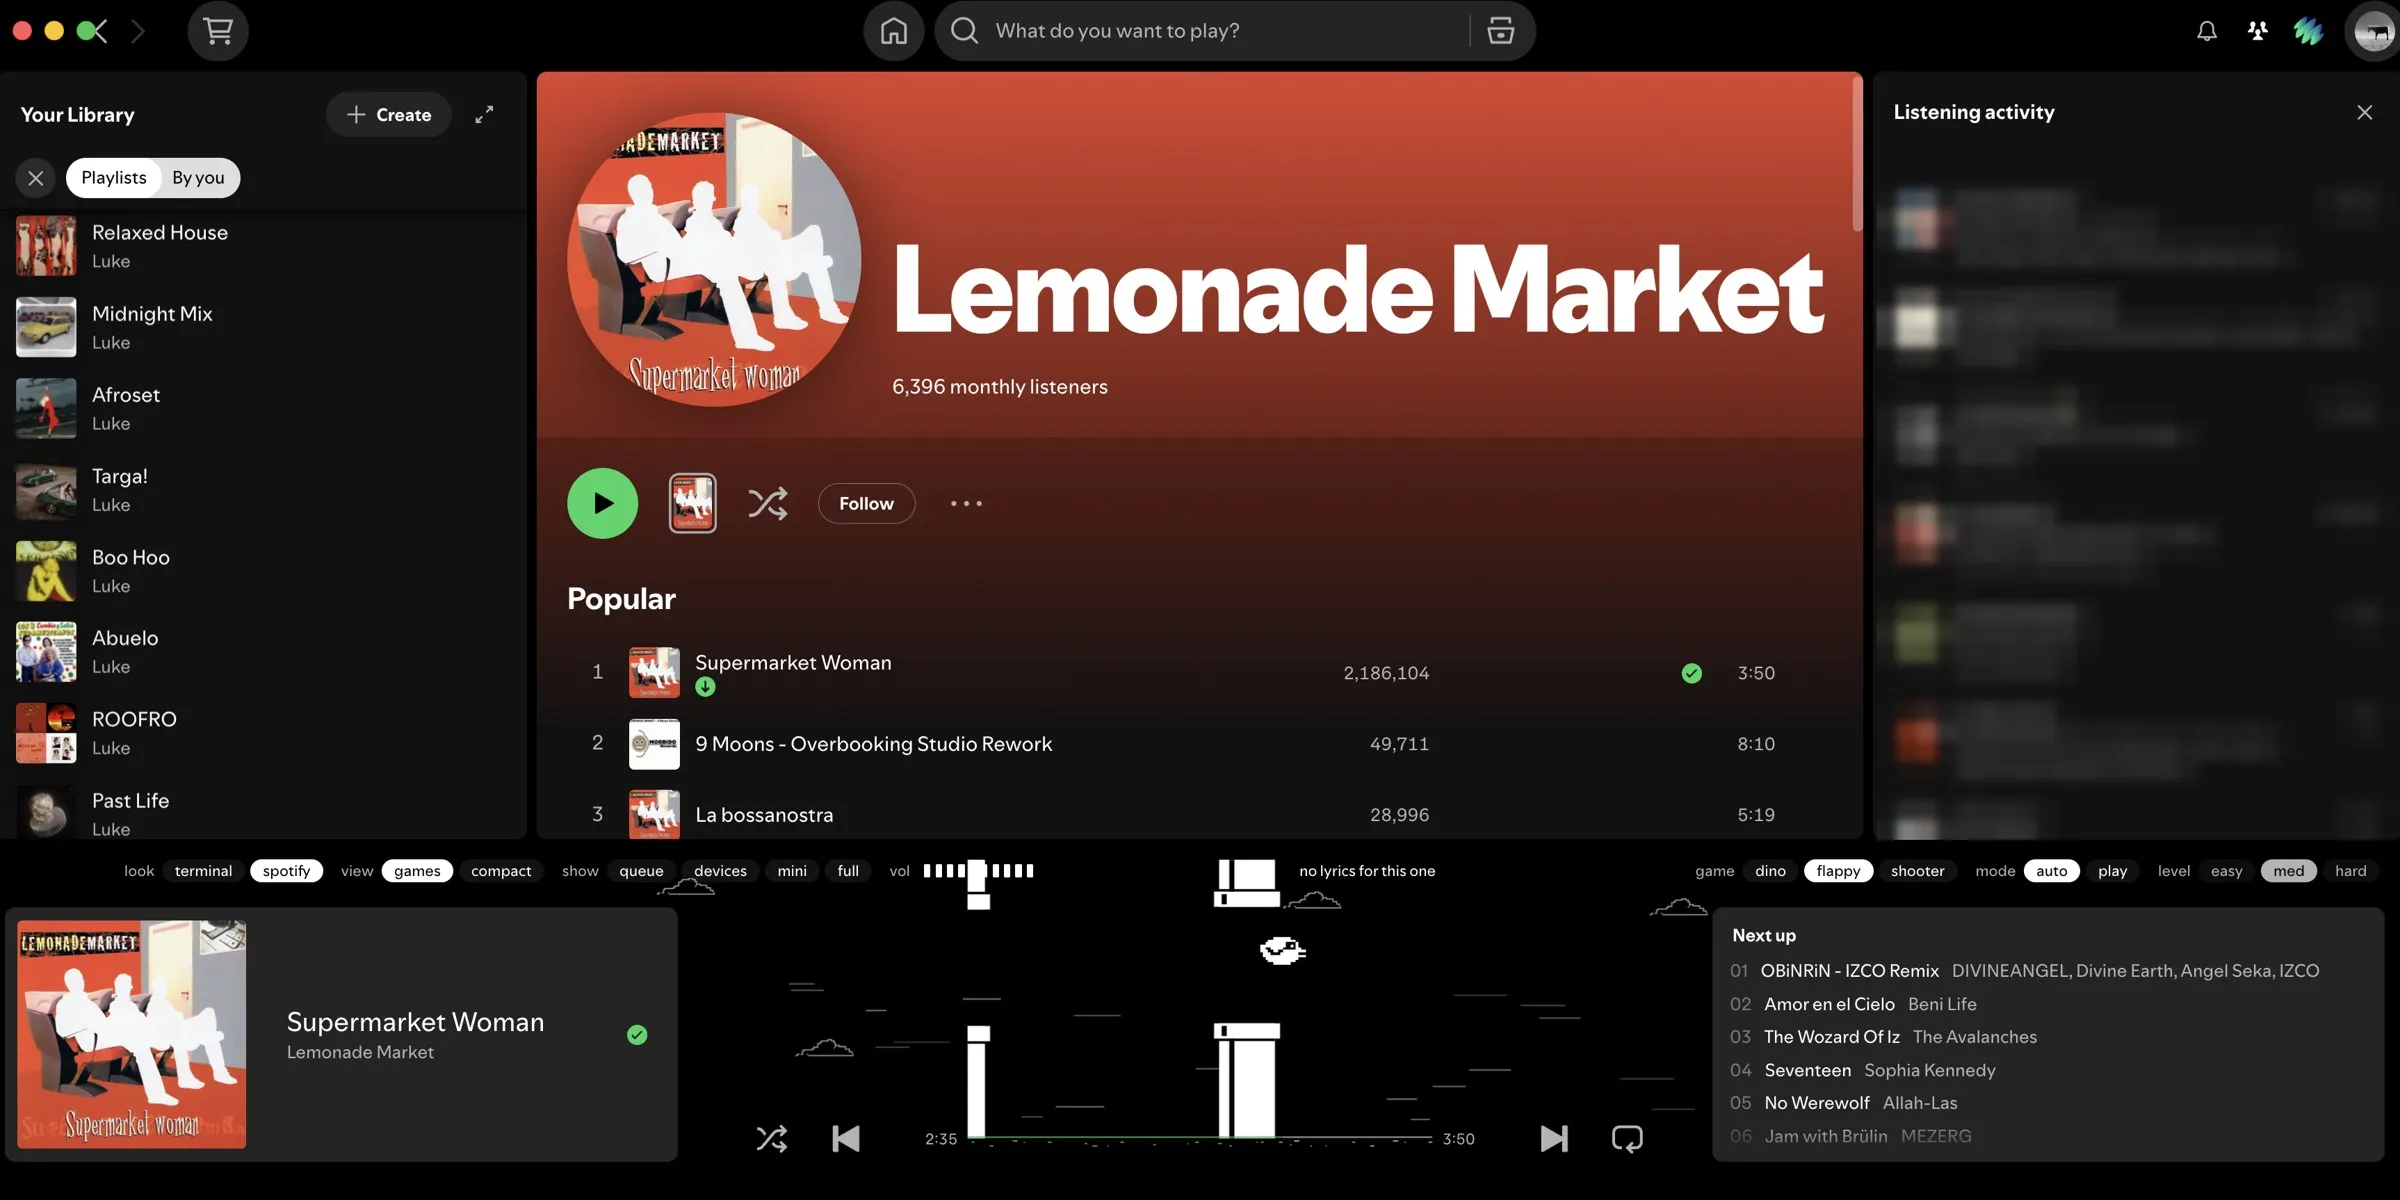Viewport: 2400px width, 1200px height.
Task: Toggle artist shuffle beside Follow button
Action: 767,503
